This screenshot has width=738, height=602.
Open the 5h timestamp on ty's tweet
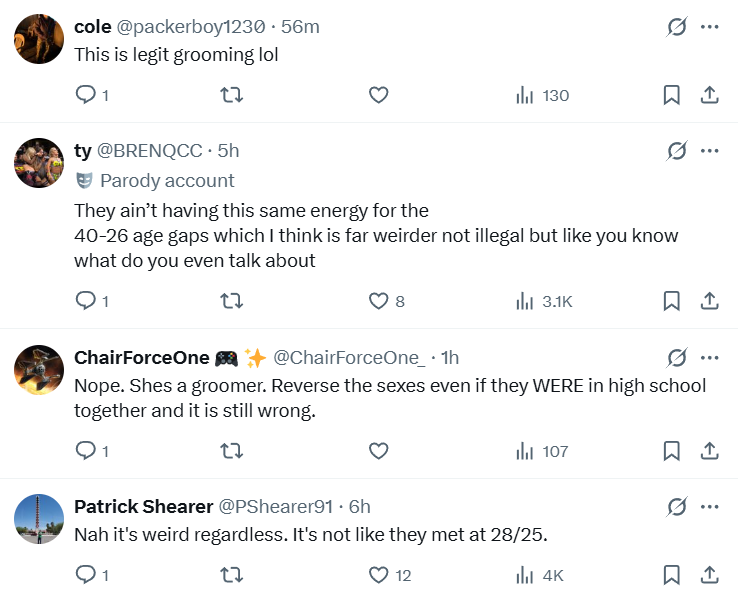click(228, 151)
